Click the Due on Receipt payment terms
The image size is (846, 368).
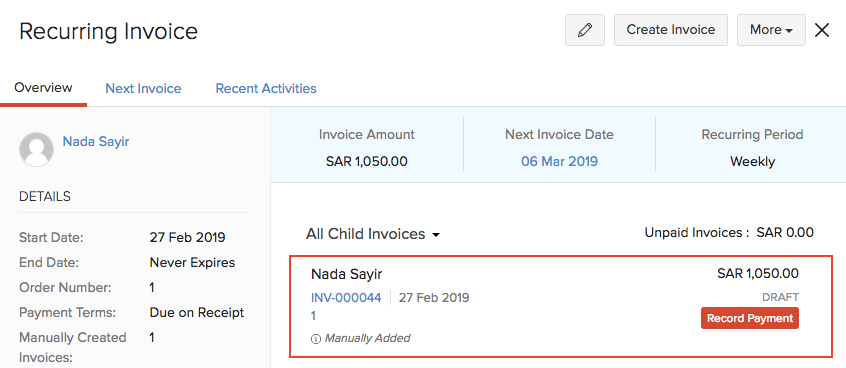tap(196, 312)
